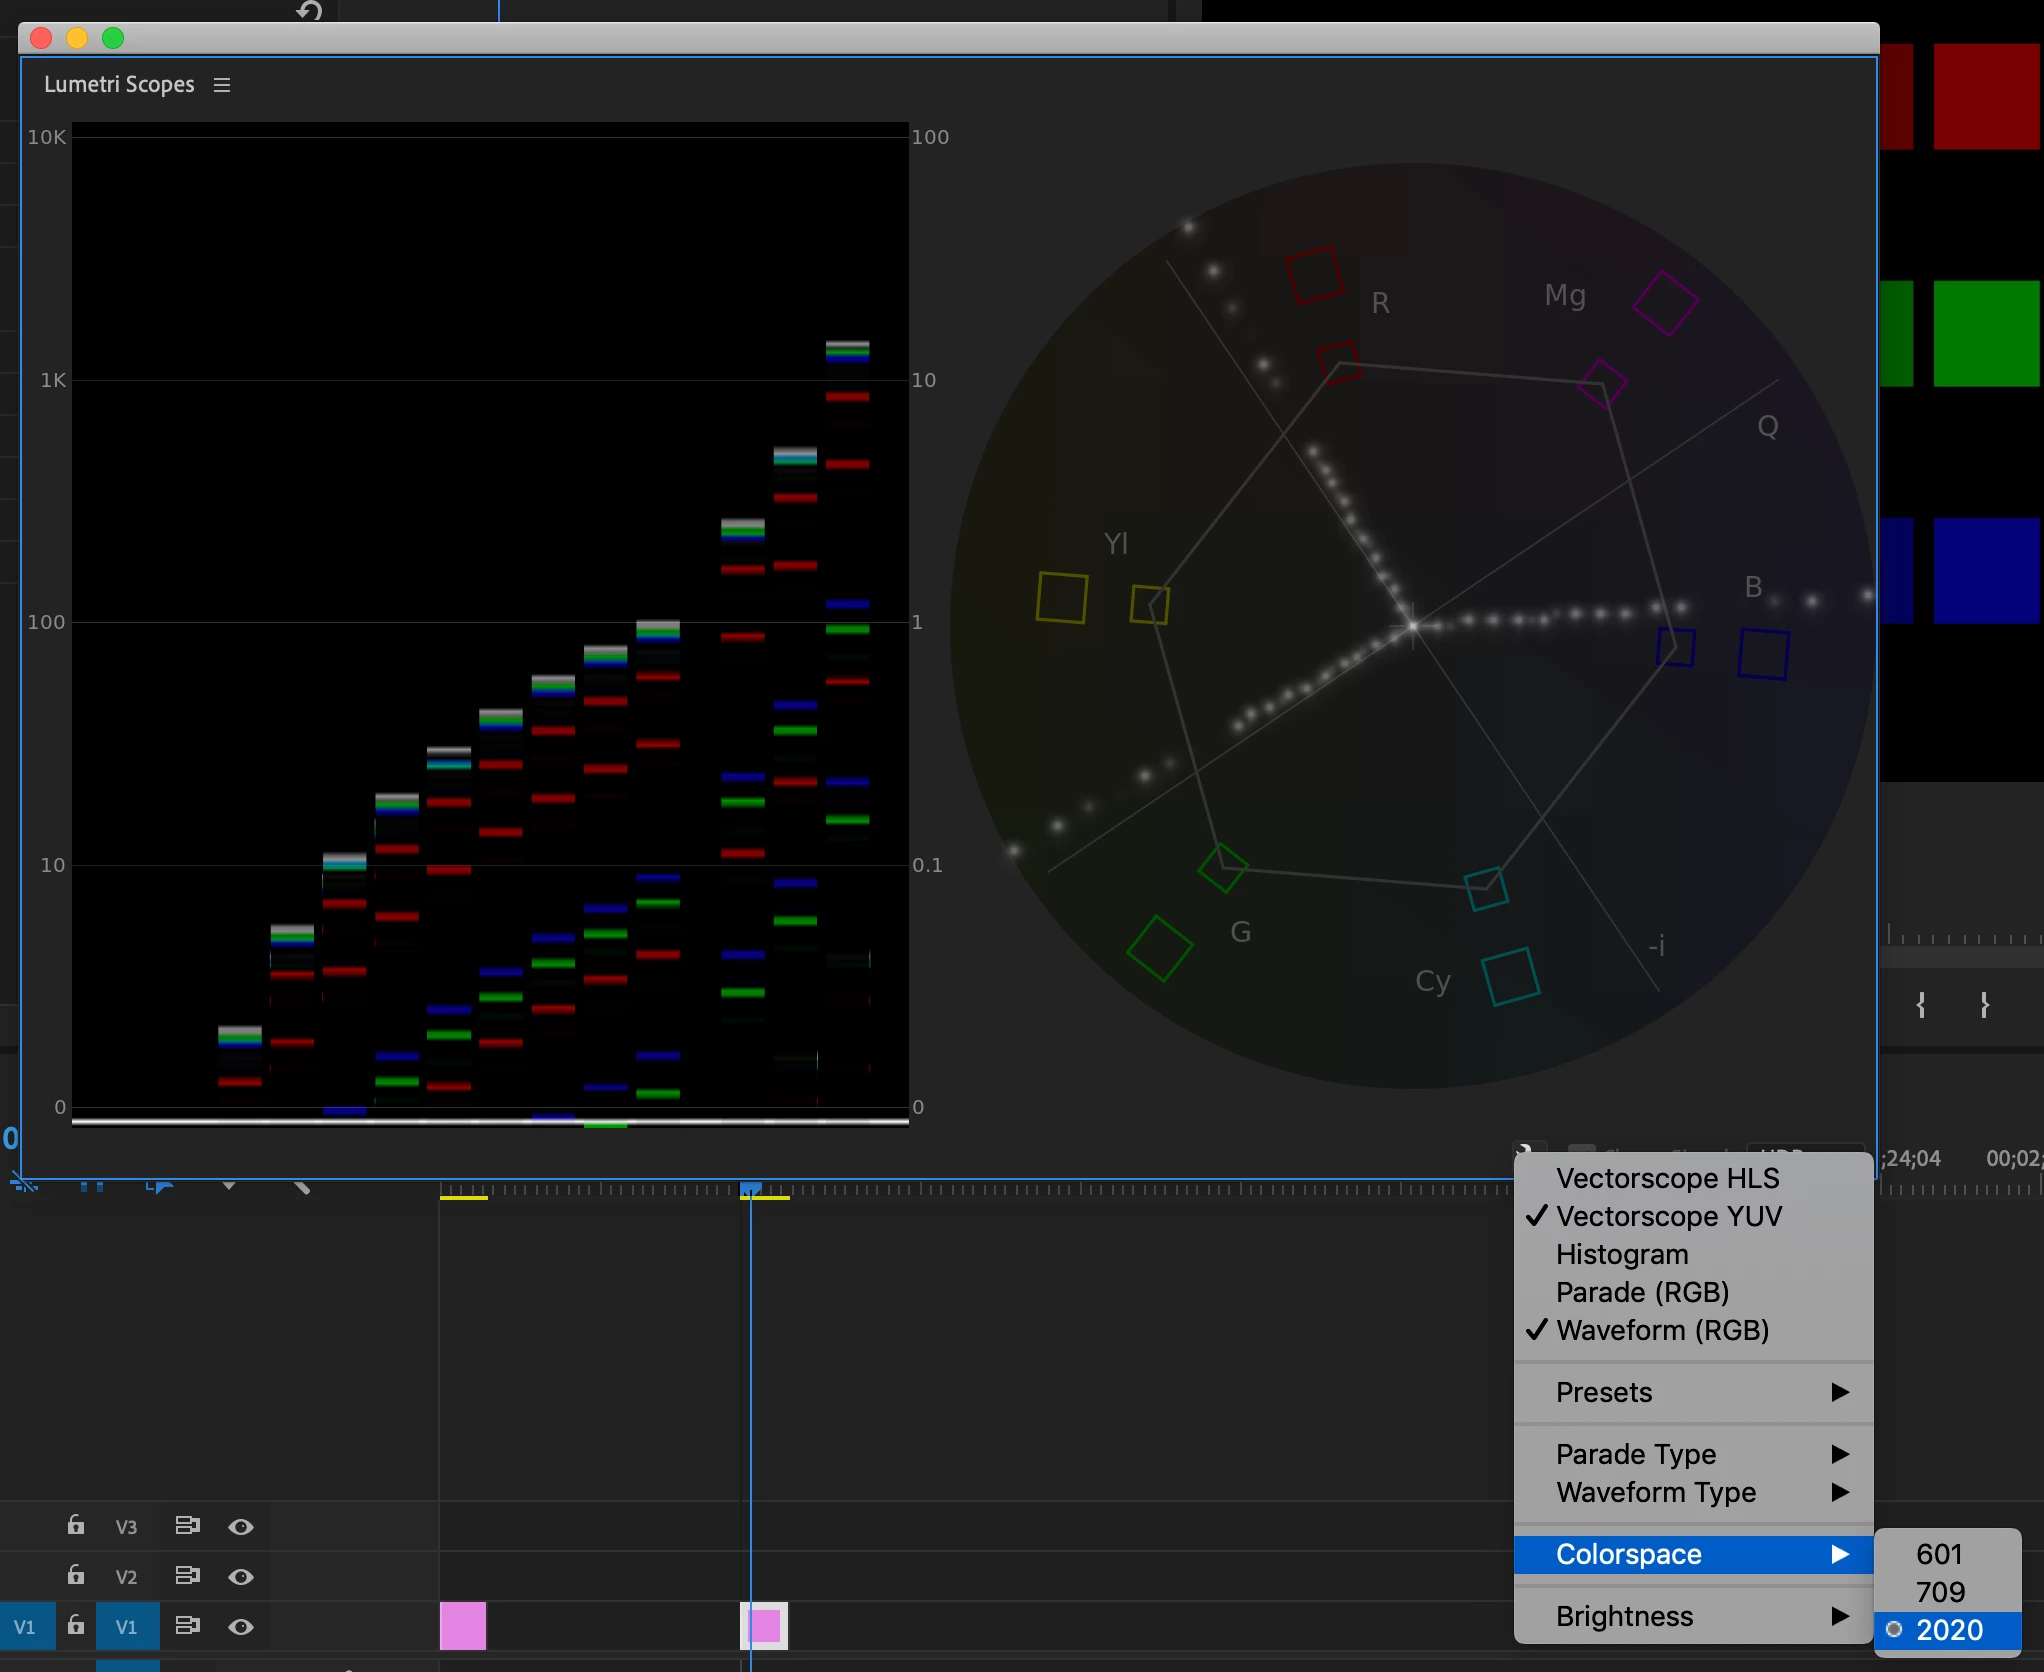
Task: Click the Mark In brace icon
Action: 1920,1005
